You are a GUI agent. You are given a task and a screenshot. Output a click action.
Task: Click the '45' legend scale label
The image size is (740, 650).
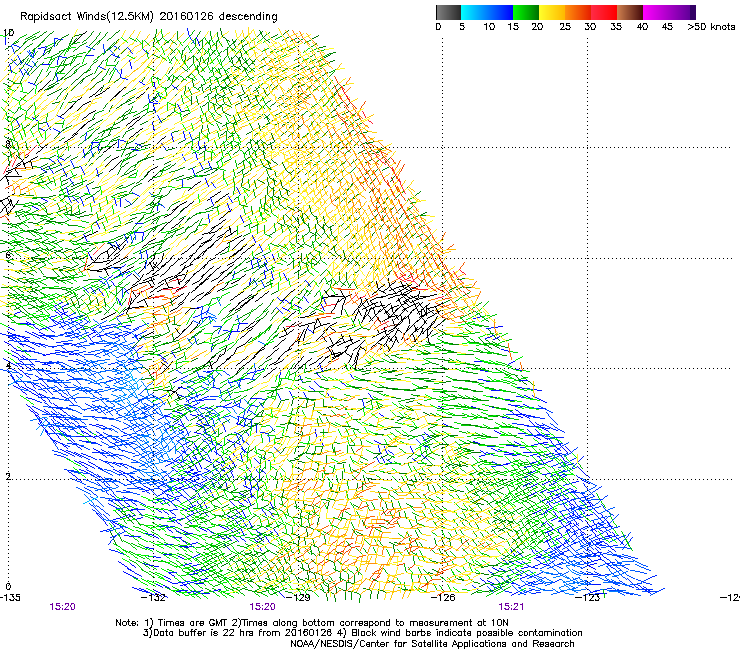pyautogui.click(x=667, y=27)
